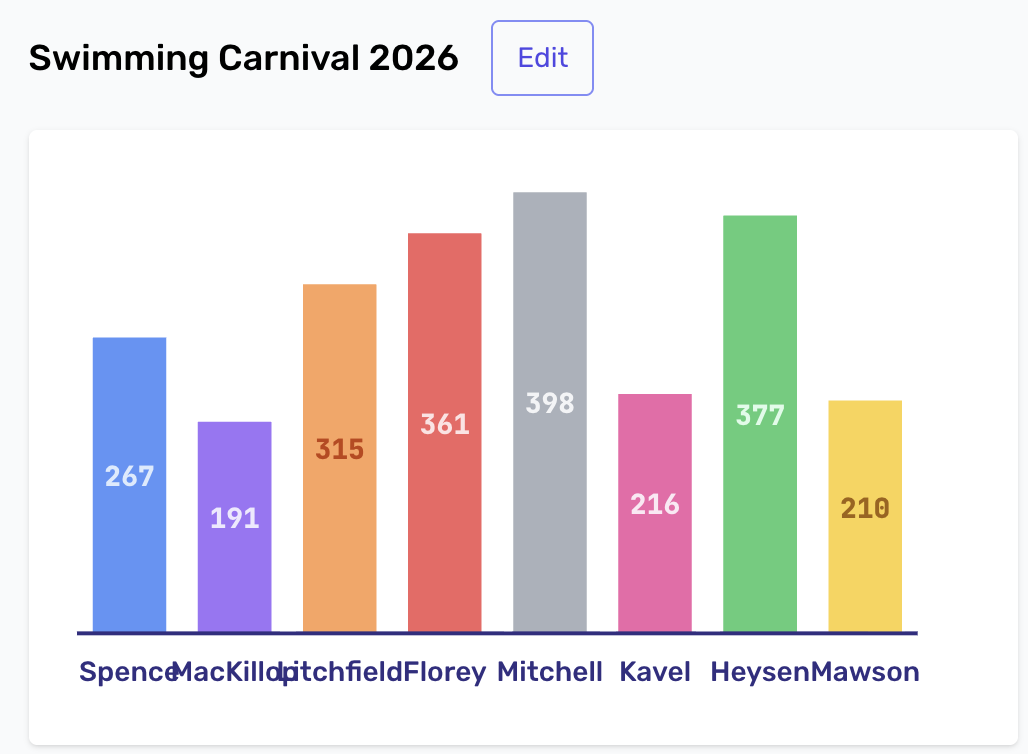Viewport: 1028px width, 754px height.
Task: Select the Heysen axis label
Action: pos(759,672)
